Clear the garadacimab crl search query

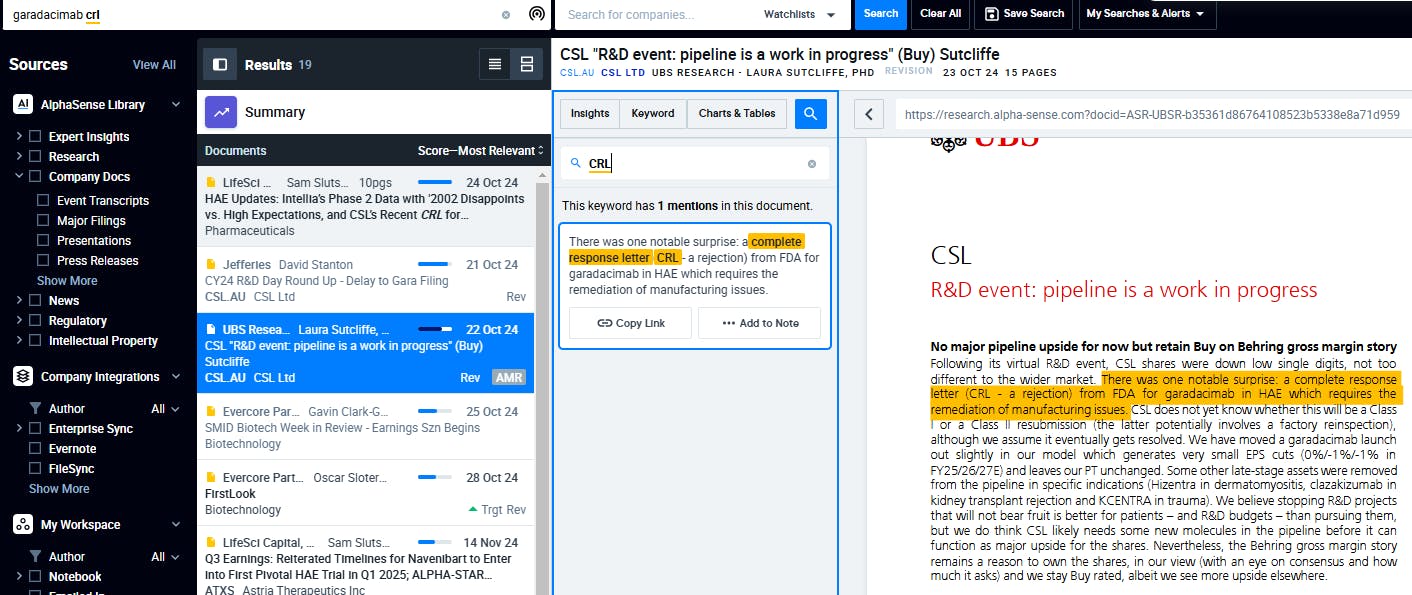click(x=506, y=15)
